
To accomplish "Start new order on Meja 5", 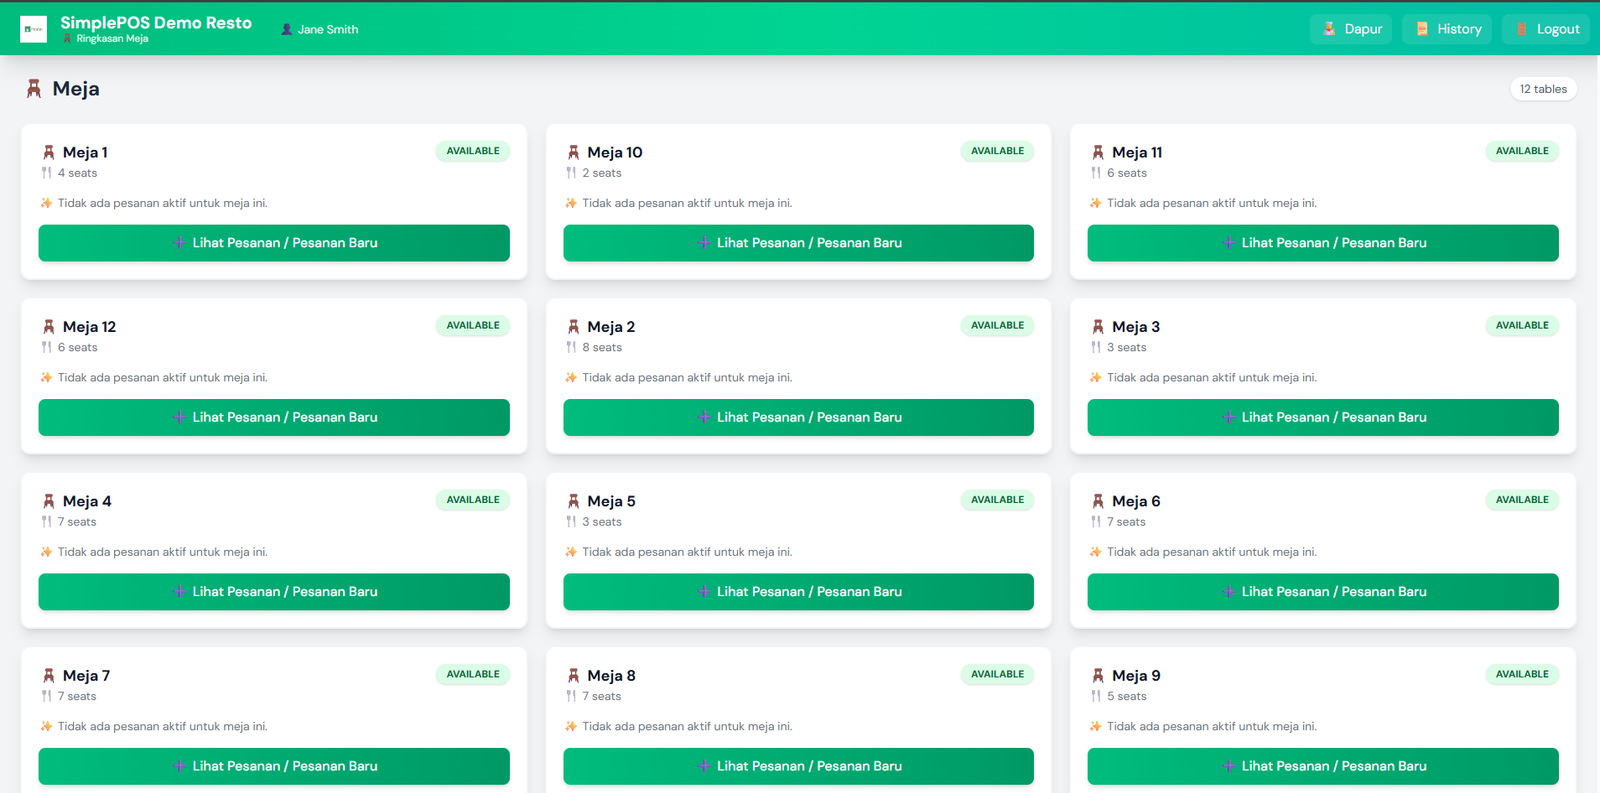I will [x=798, y=592].
